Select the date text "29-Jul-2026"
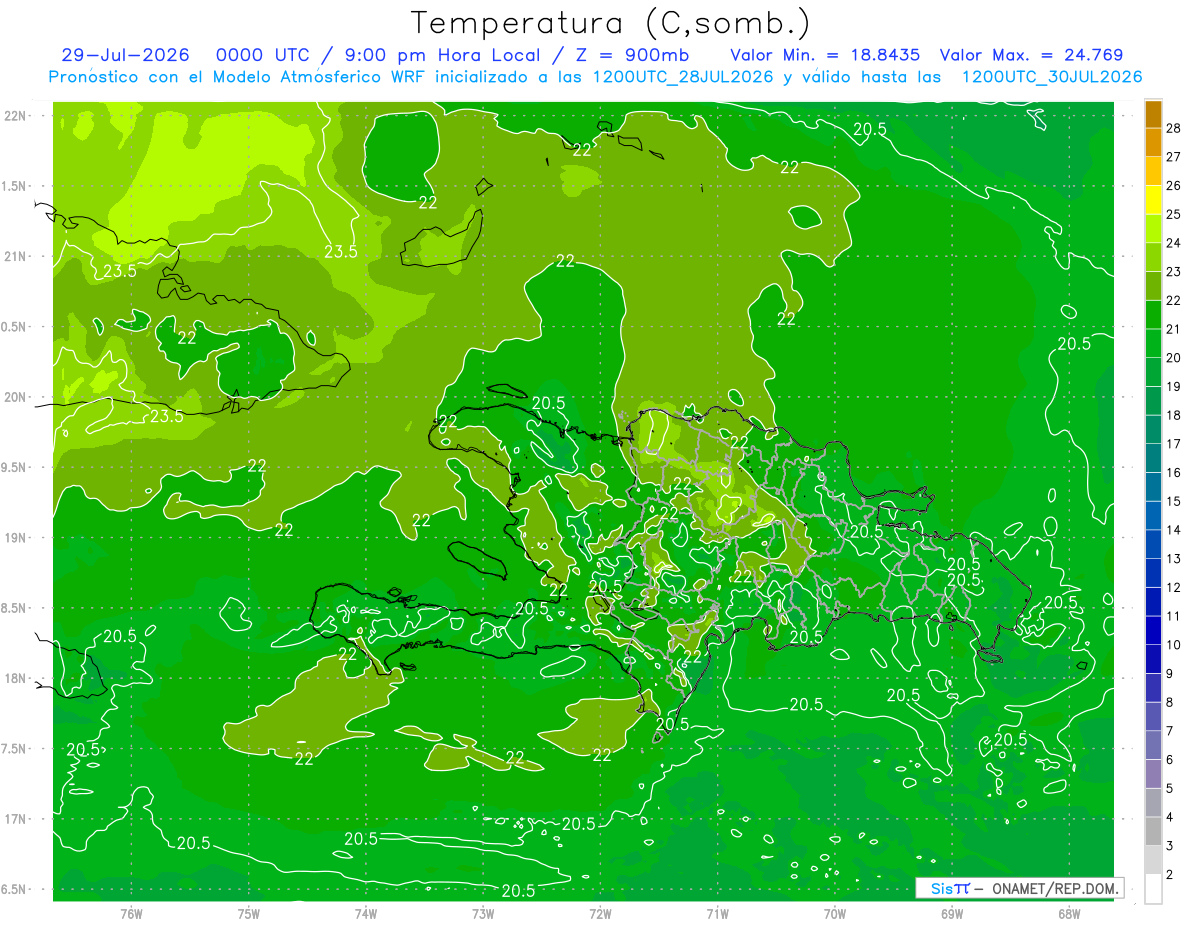 pyautogui.click(x=126, y=55)
